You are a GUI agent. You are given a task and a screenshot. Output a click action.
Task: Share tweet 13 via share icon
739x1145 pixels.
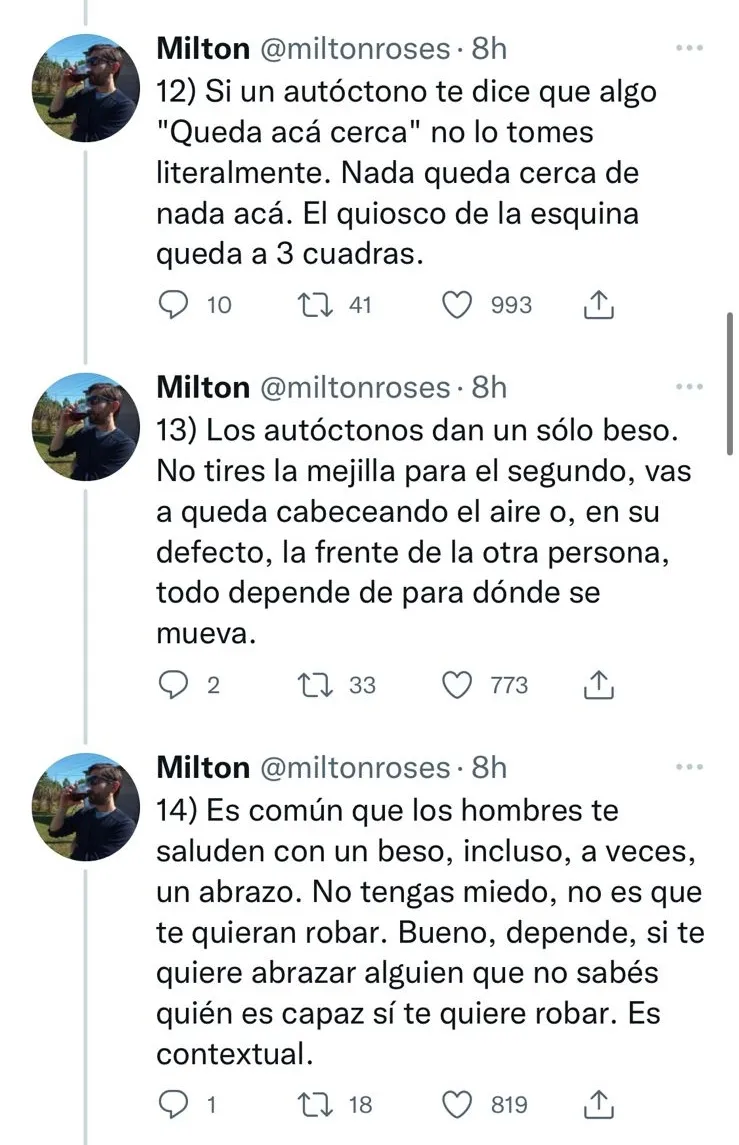pos(597,684)
